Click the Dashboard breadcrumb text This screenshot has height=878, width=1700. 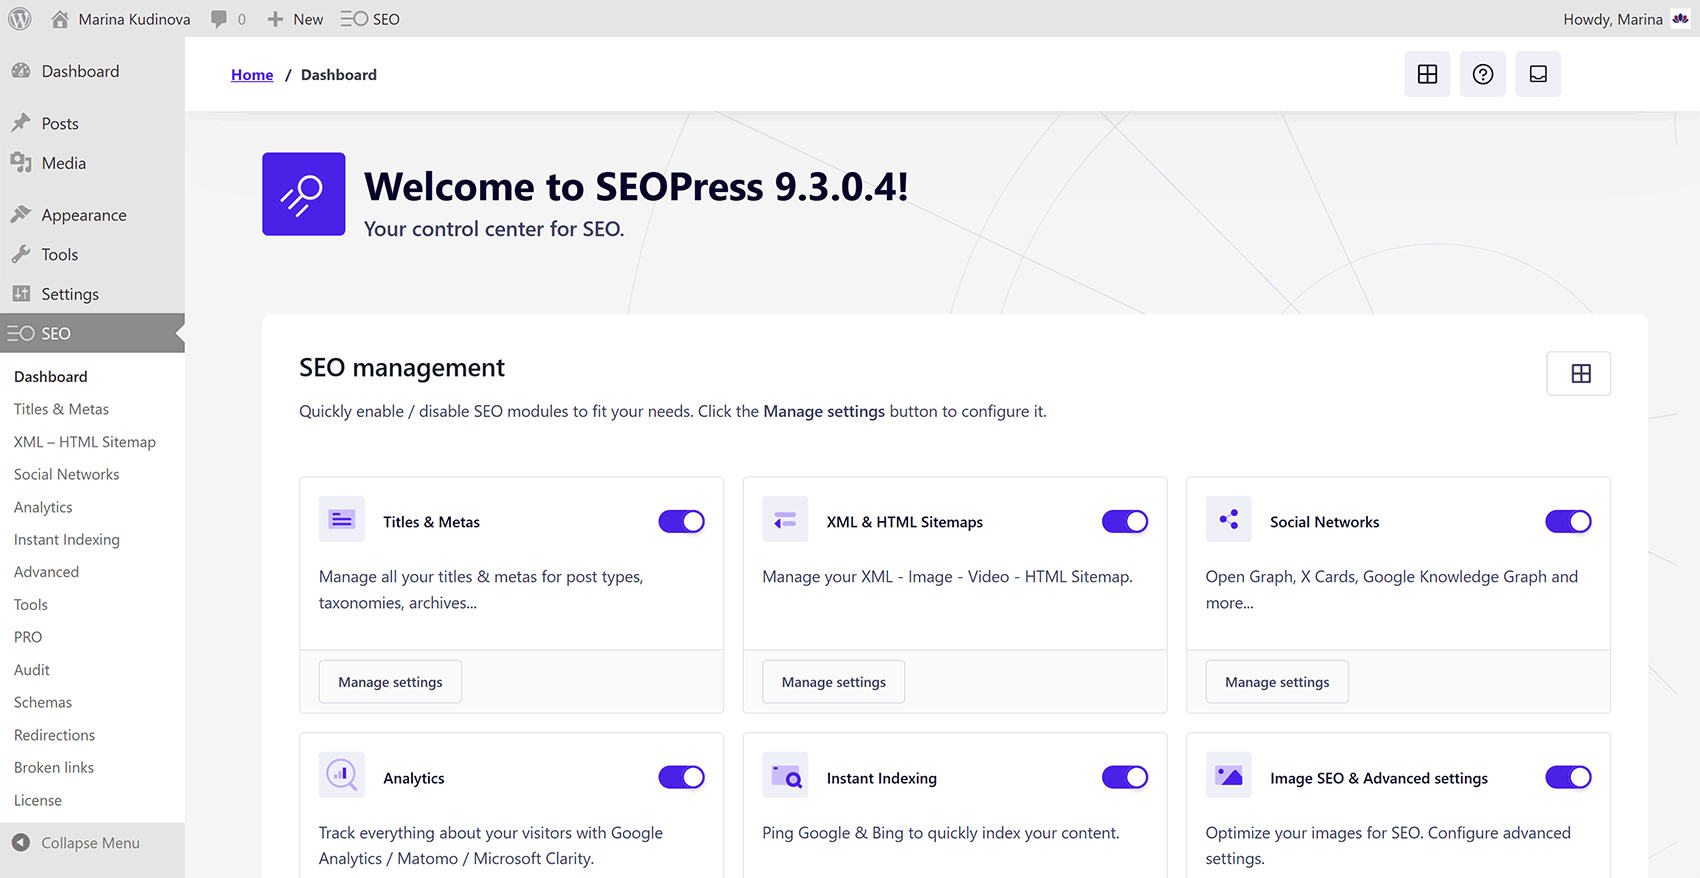pyautogui.click(x=339, y=75)
